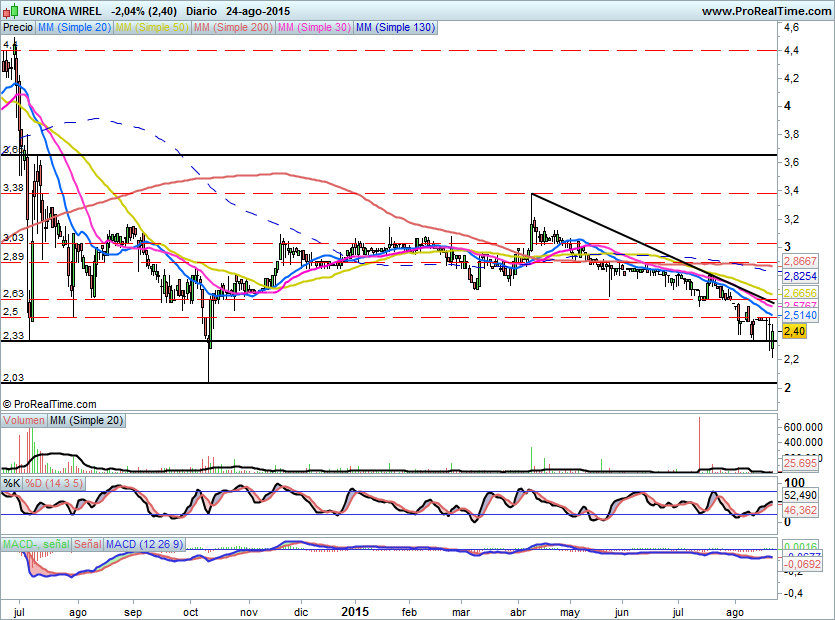
Task: Click the oct month marker on time axis
Action: pyautogui.click(x=191, y=613)
